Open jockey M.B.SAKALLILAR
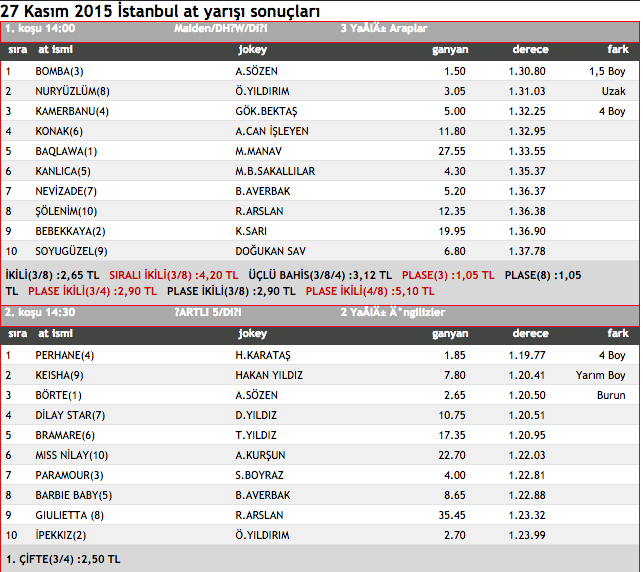Viewport: 643px width, 572px height. (x=275, y=171)
